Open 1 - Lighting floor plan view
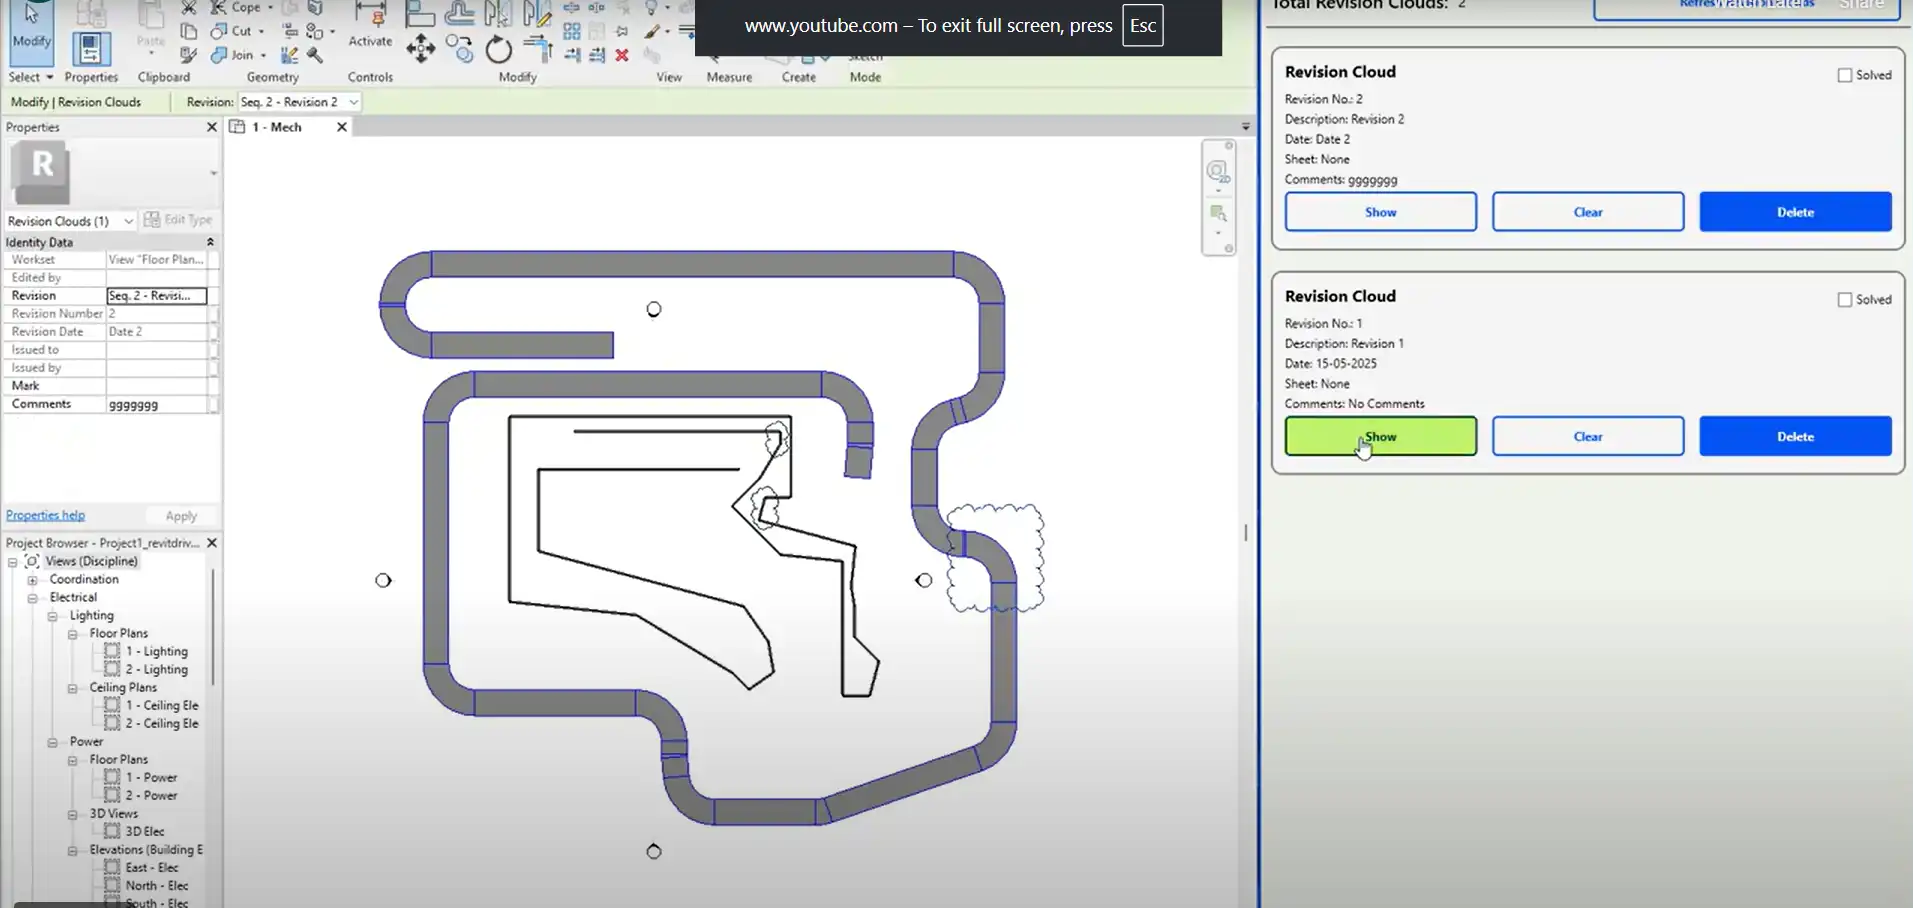Screen dimensions: 1913x908 pos(157,651)
